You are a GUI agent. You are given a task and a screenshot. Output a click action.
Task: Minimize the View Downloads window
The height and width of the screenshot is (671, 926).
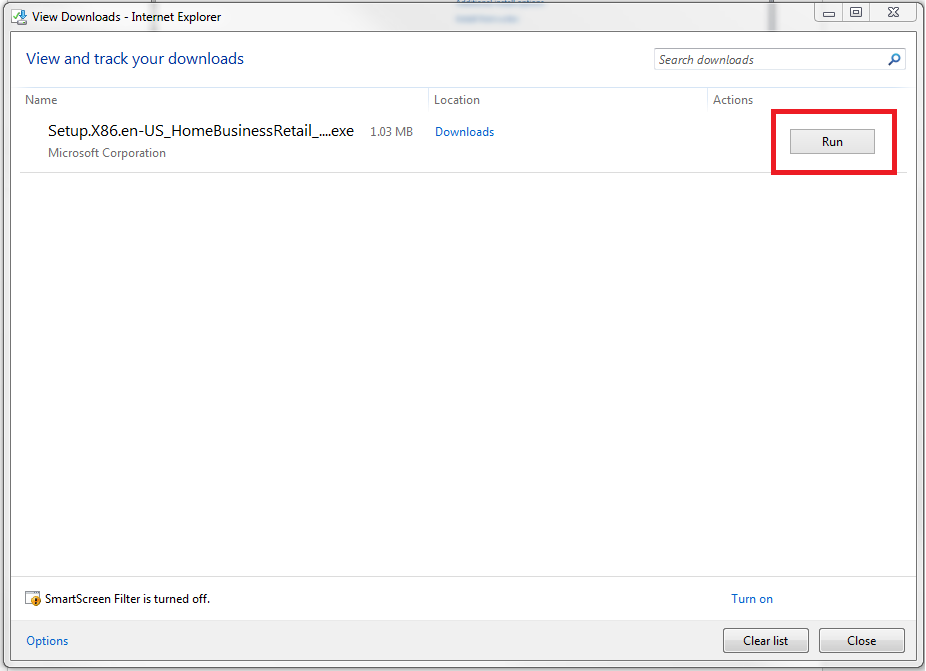pyautogui.click(x=829, y=13)
